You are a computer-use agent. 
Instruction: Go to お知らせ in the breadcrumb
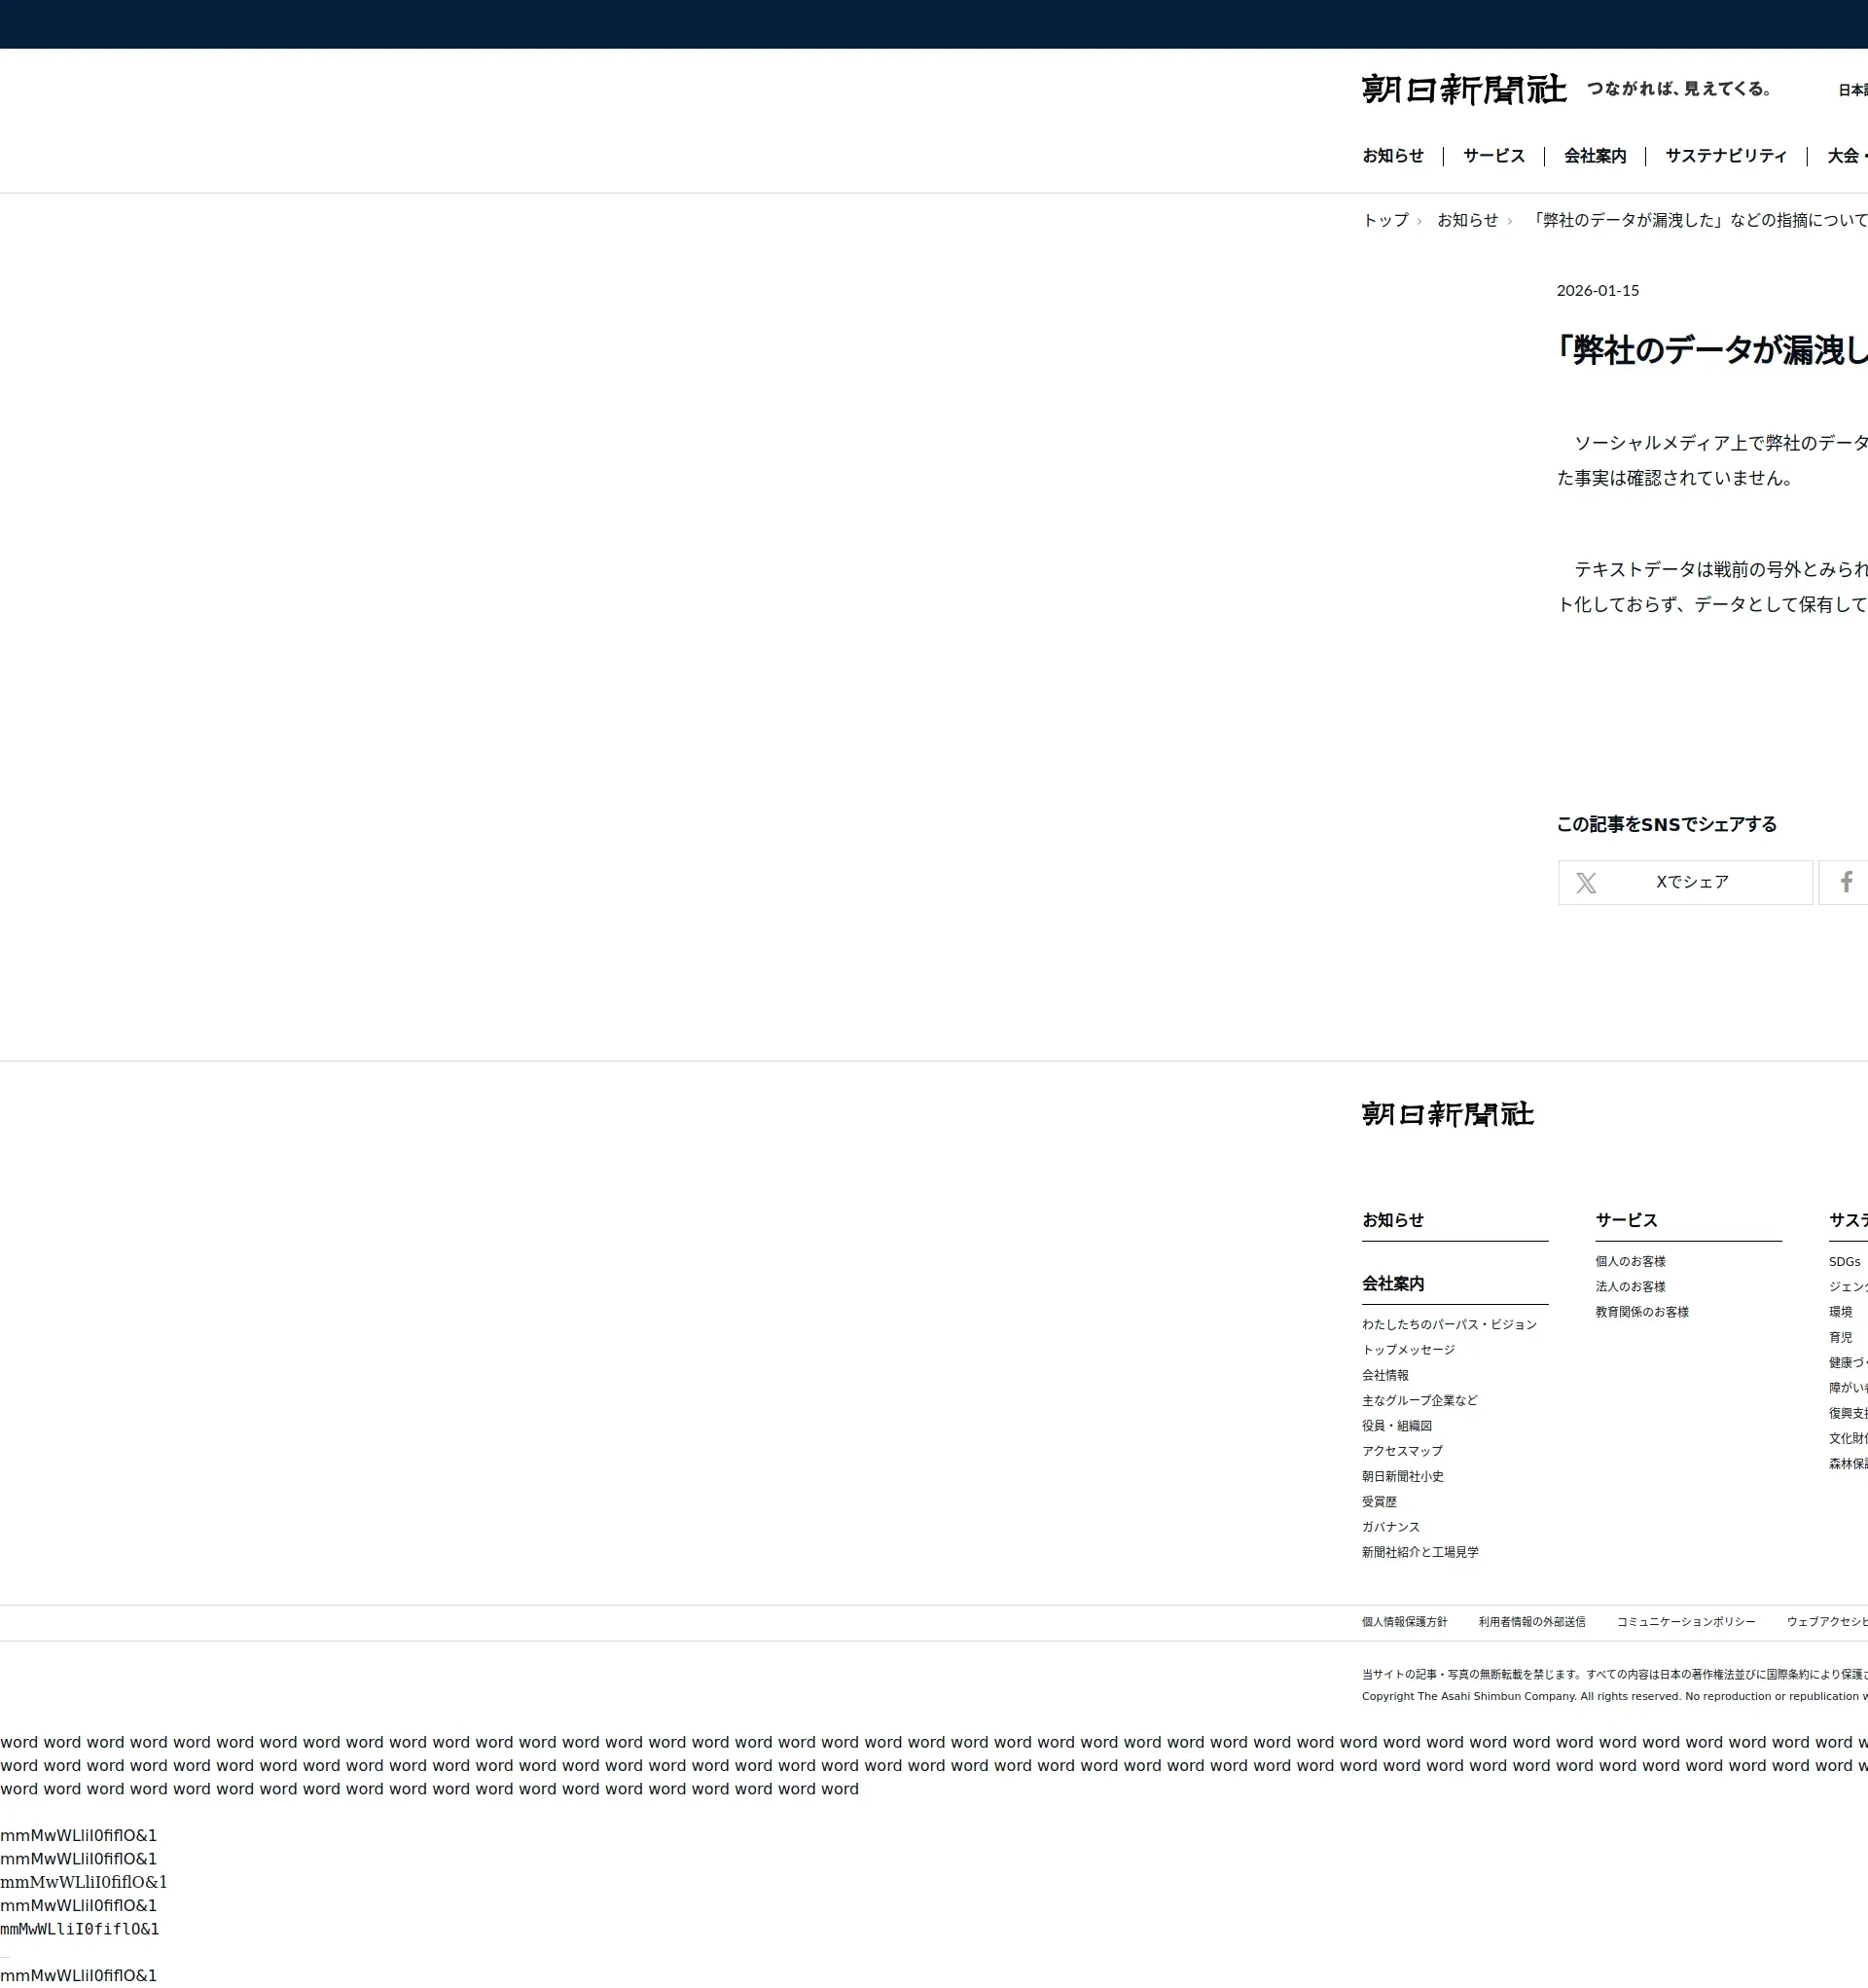click(1467, 220)
